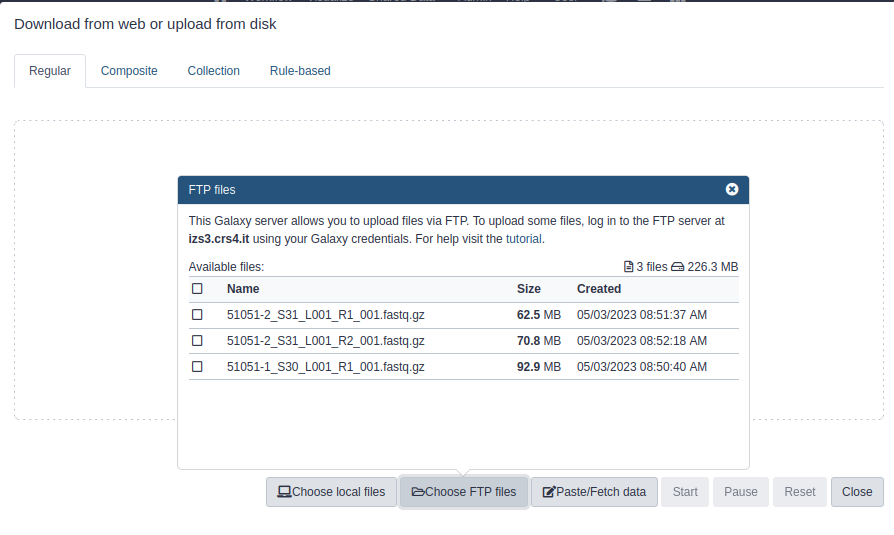Open the Collection tab
This screenshot has width=894, height=535.
214,71
